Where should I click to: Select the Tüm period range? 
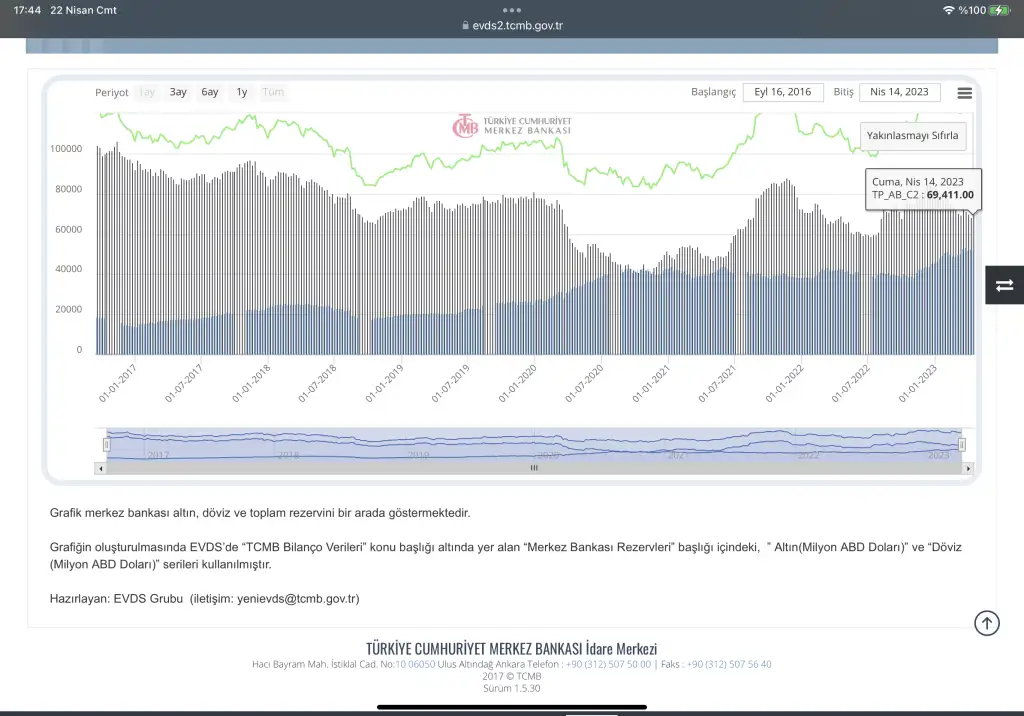(x=273, y=92)
